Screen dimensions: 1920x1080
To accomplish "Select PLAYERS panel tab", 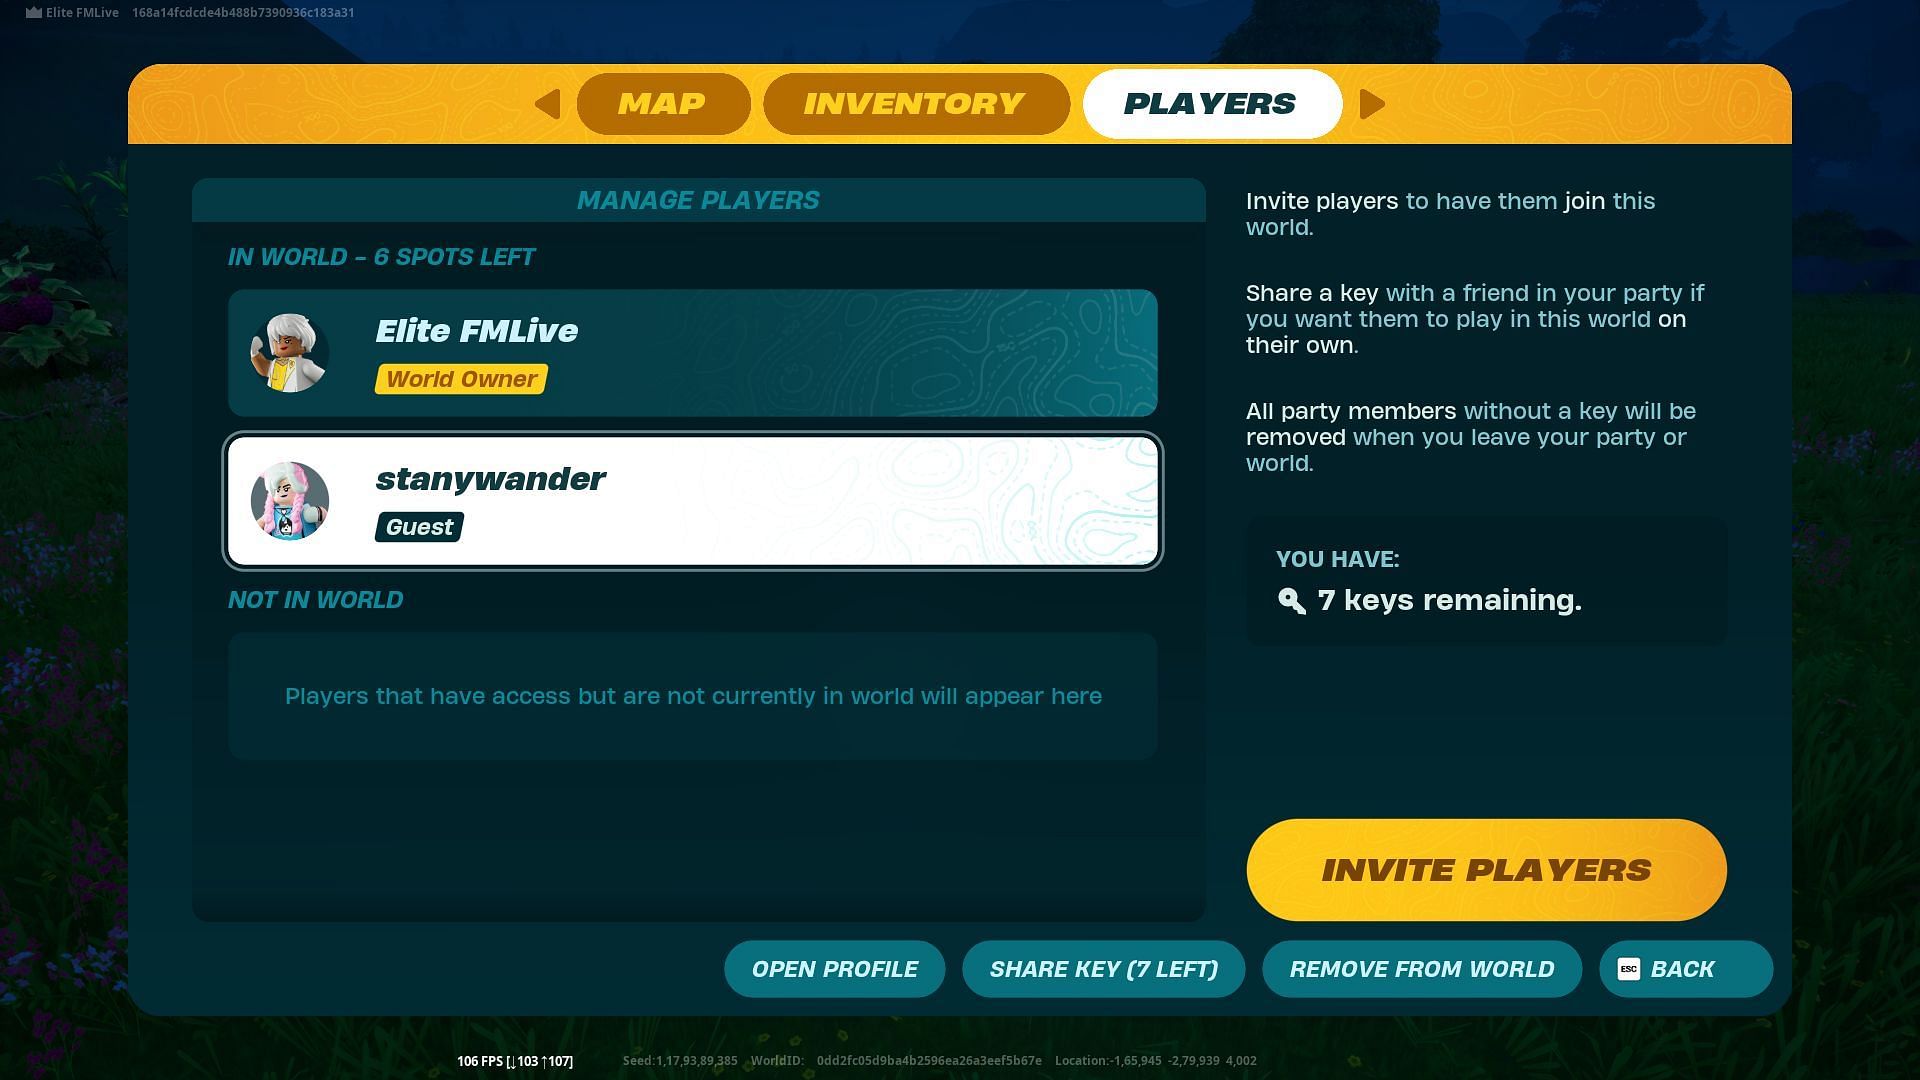I will 1209,103.
